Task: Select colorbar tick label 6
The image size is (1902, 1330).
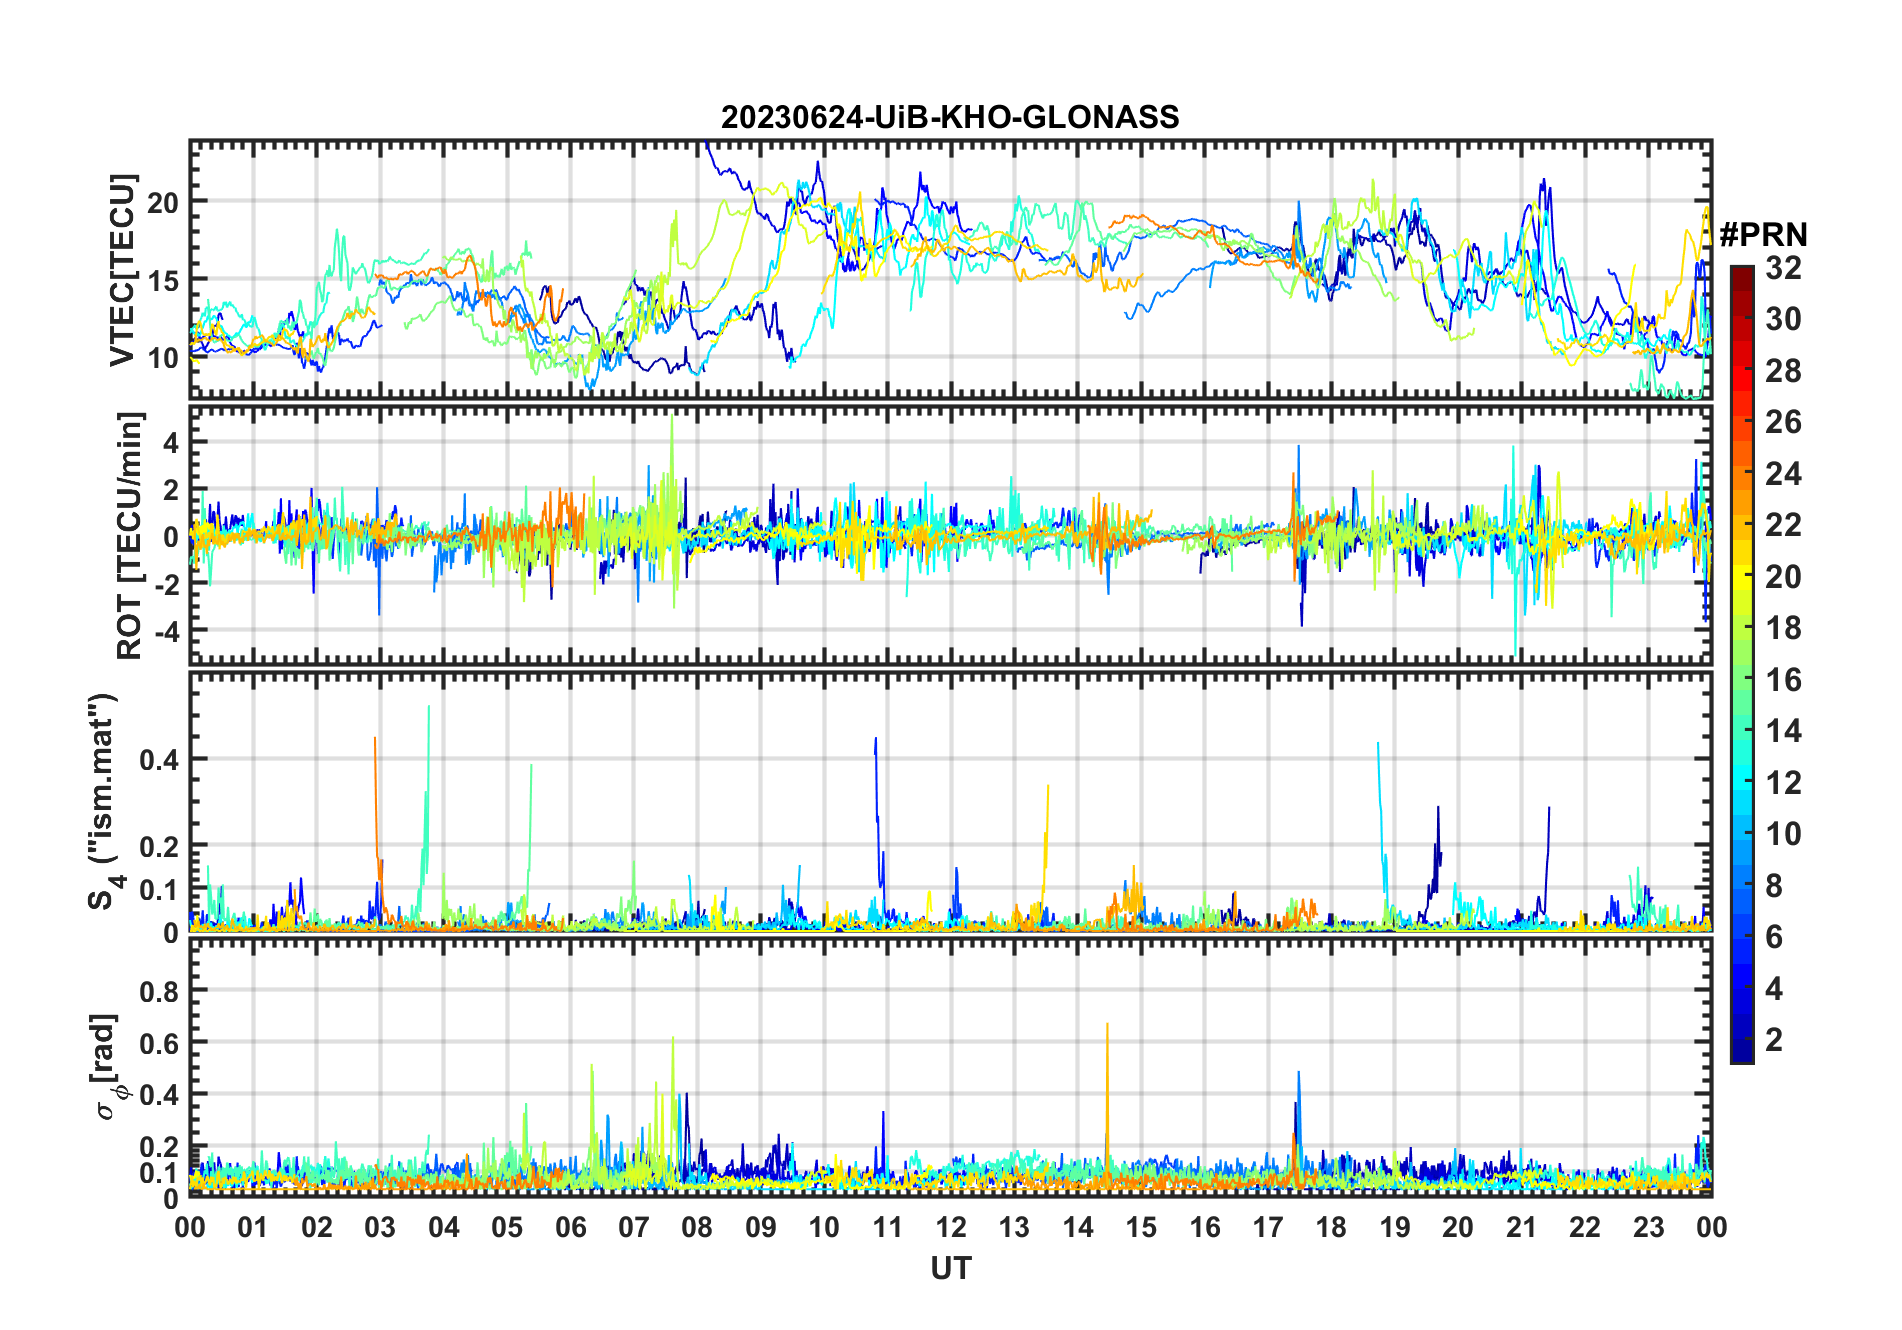Action: (1774, 937)
